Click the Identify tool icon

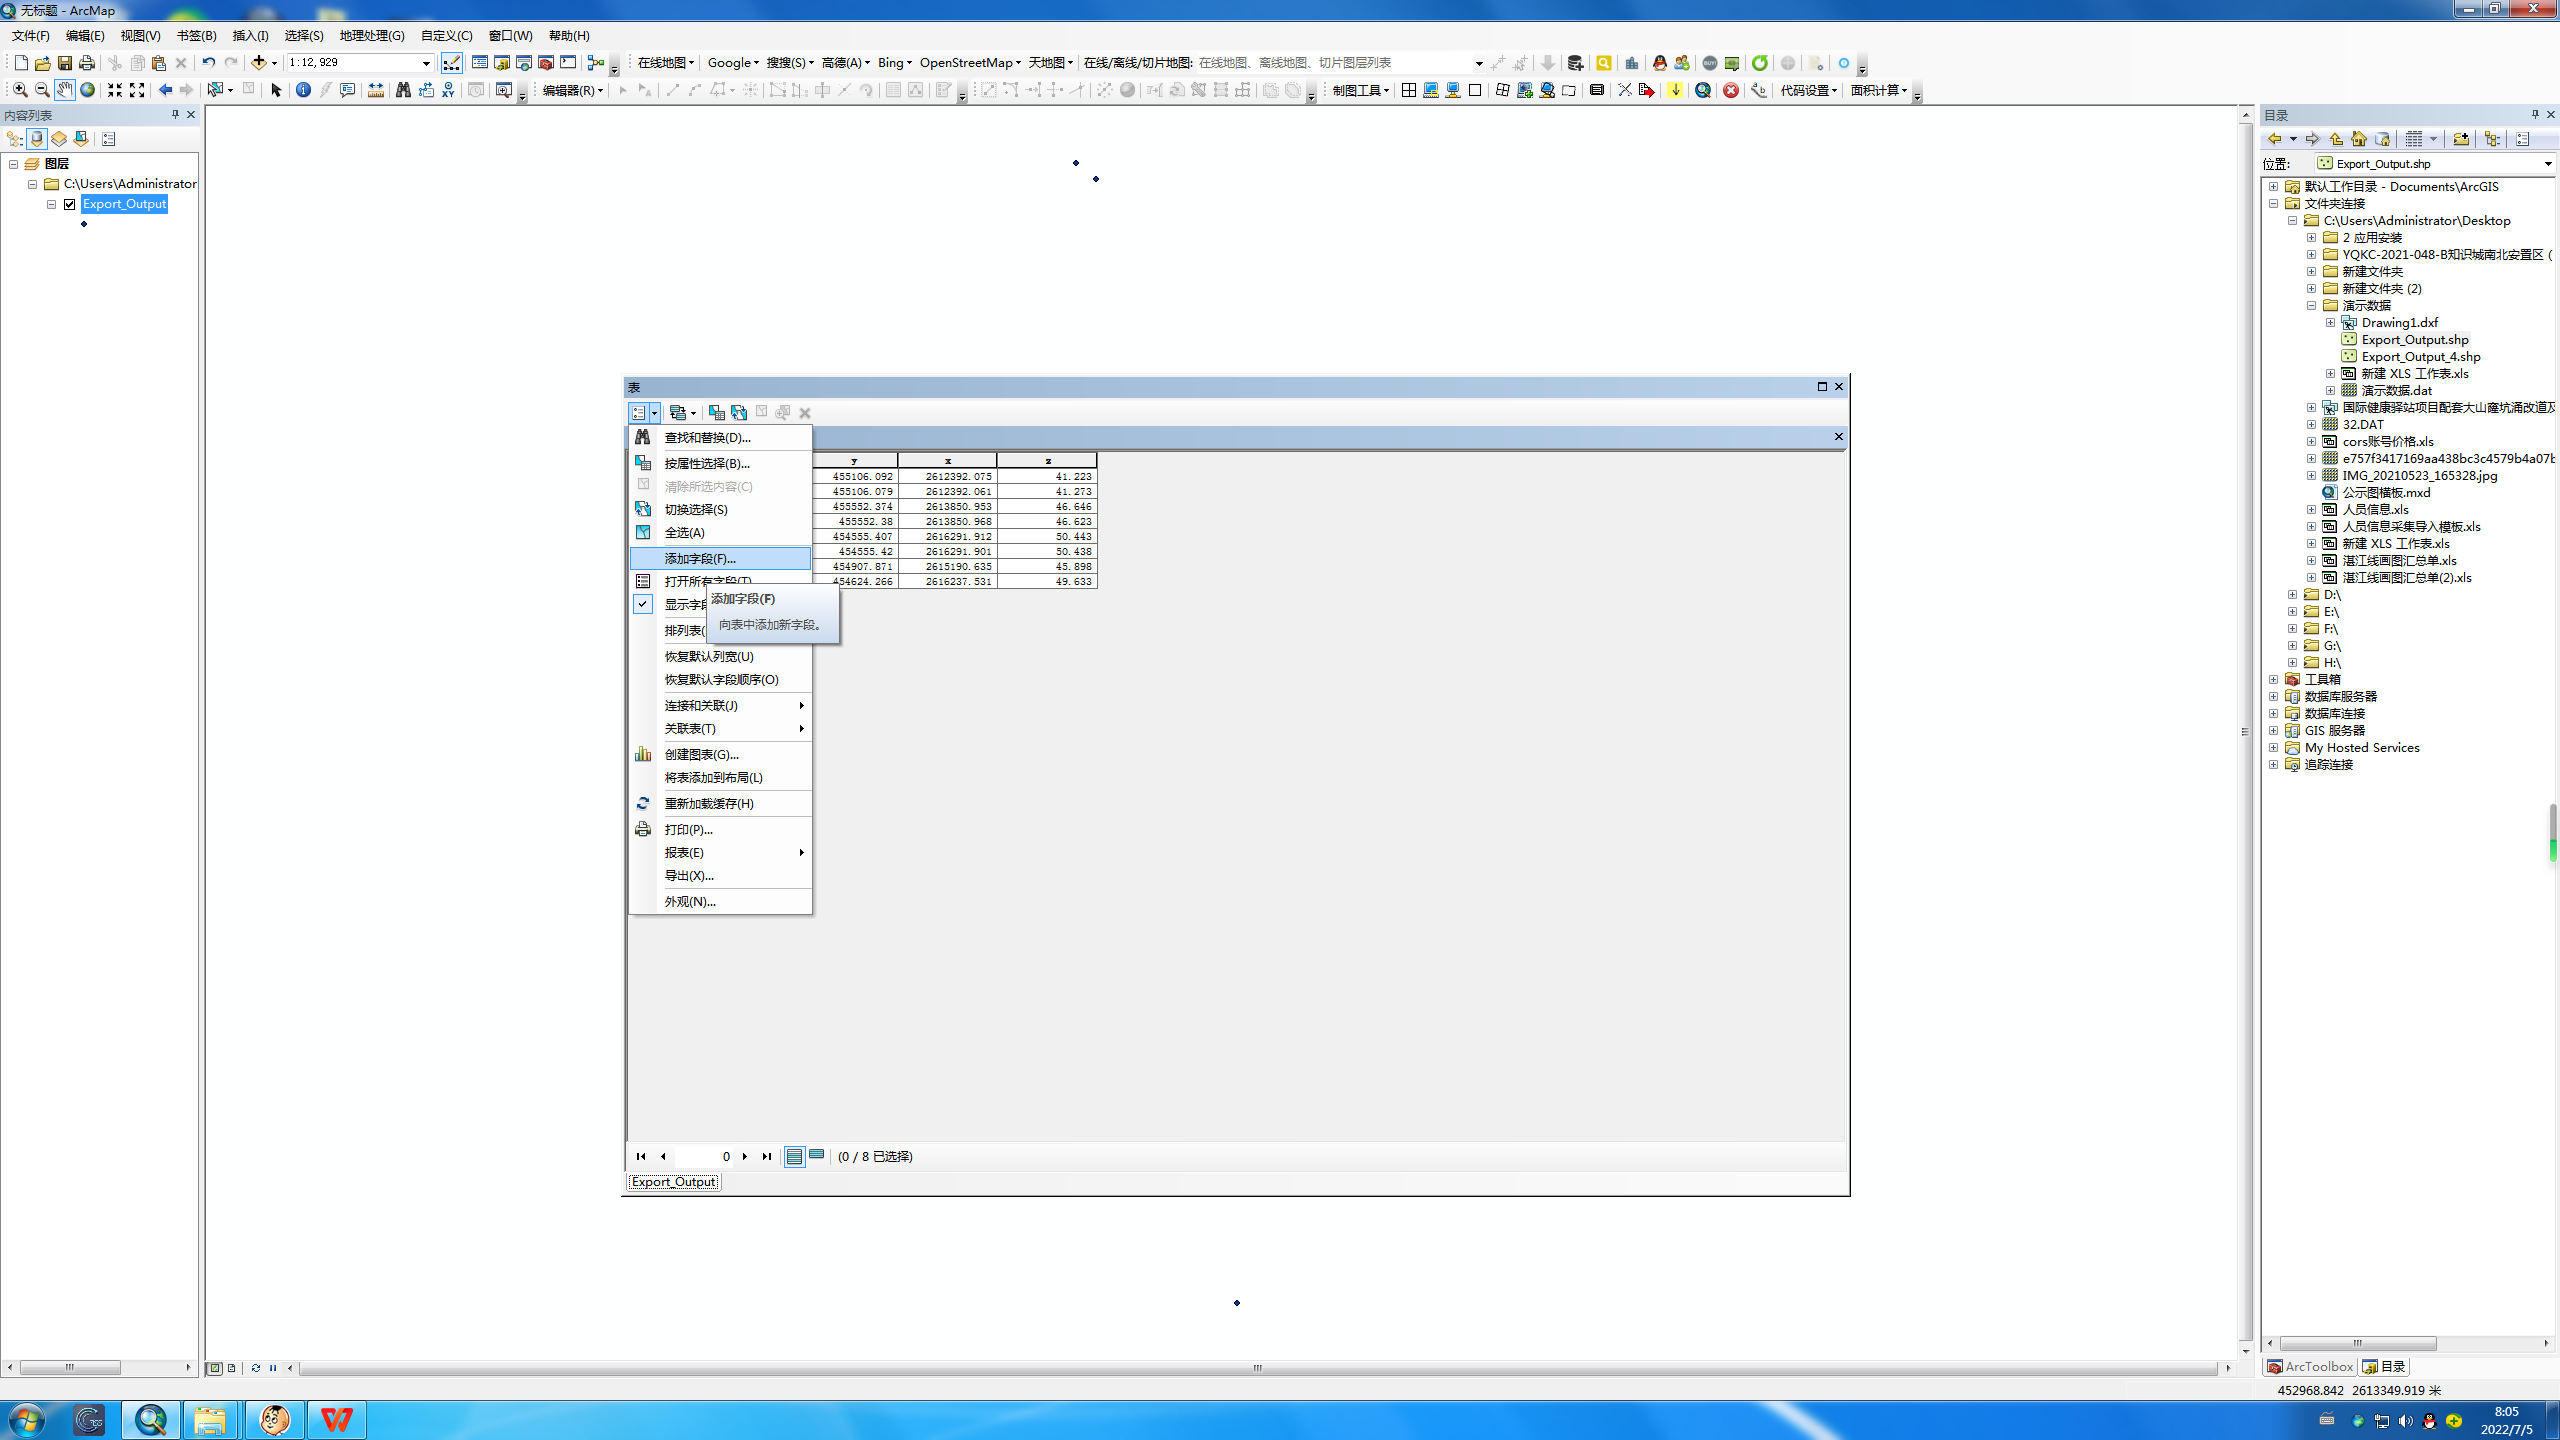[x=303, y=90]
